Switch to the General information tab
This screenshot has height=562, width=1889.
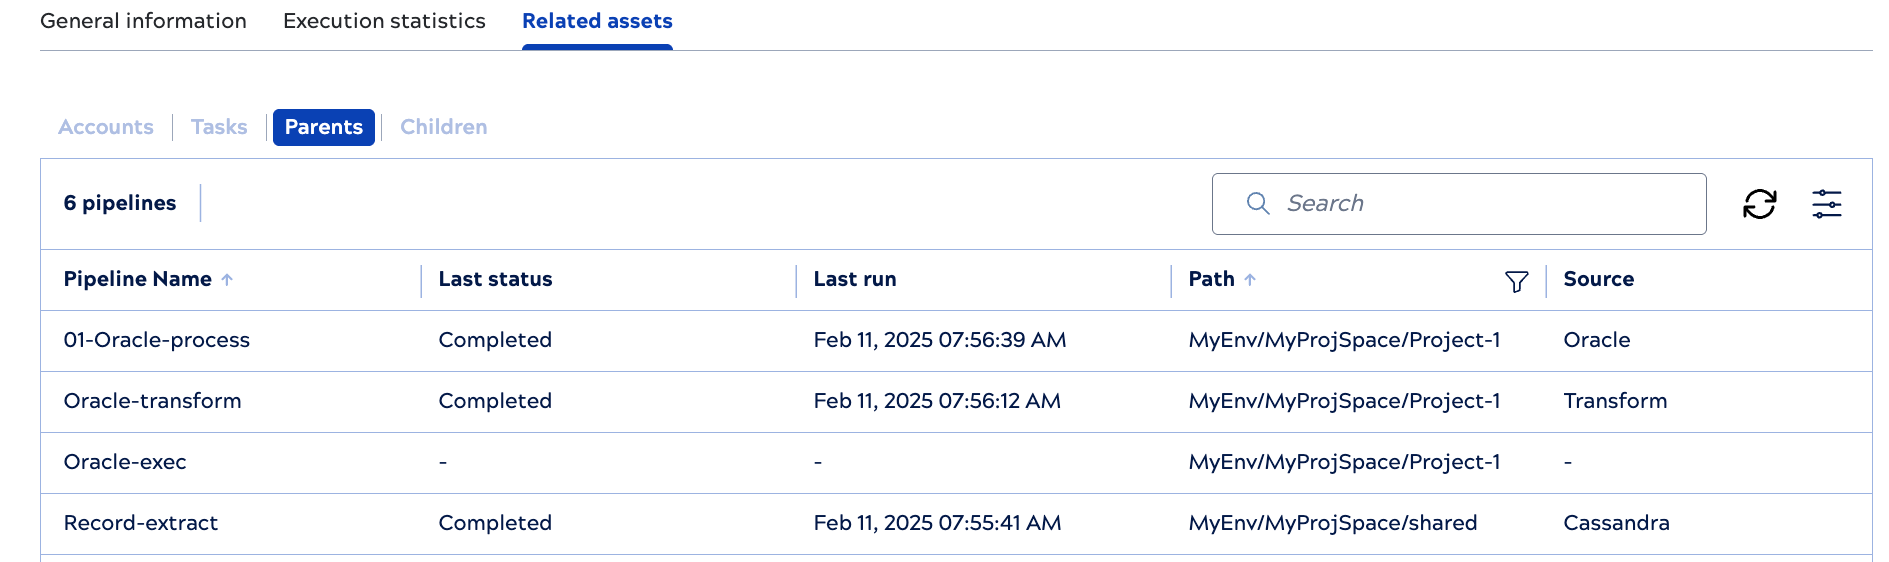click(143, 21)
